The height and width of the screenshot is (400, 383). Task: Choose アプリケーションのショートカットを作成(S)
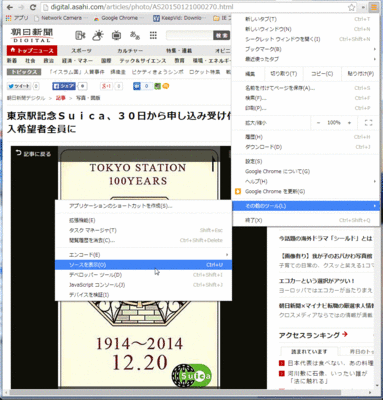(143, 206)
